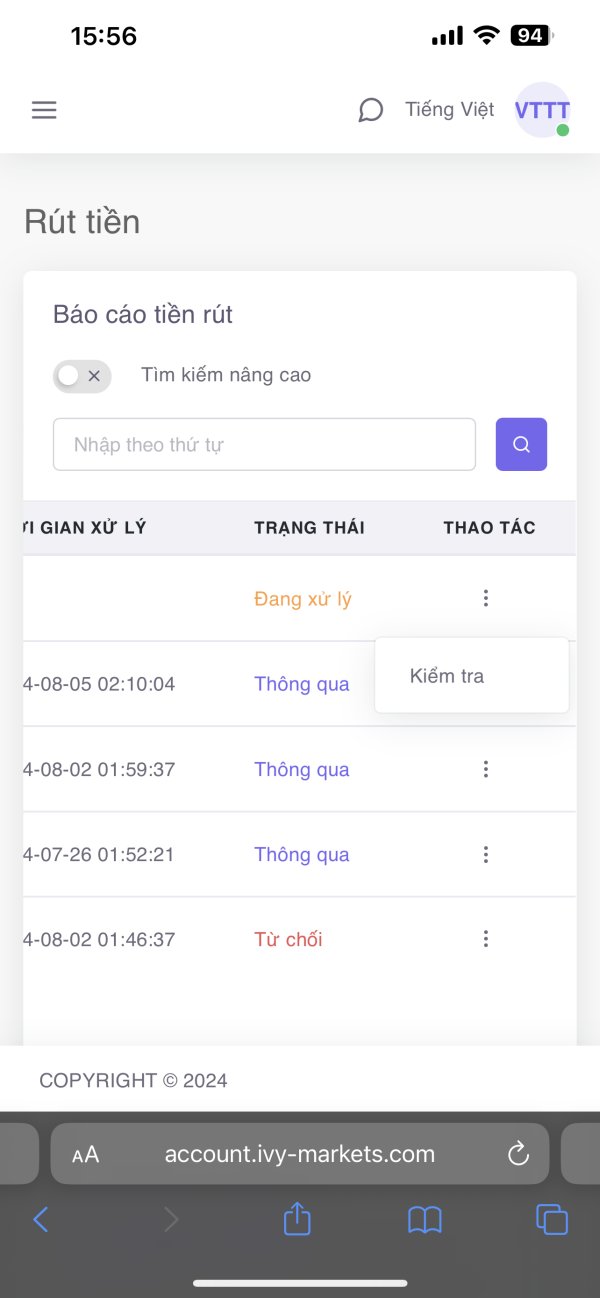Open actions menu for the Từ chối row
This screenshot has height=1298, width=600.
(486, 939)
